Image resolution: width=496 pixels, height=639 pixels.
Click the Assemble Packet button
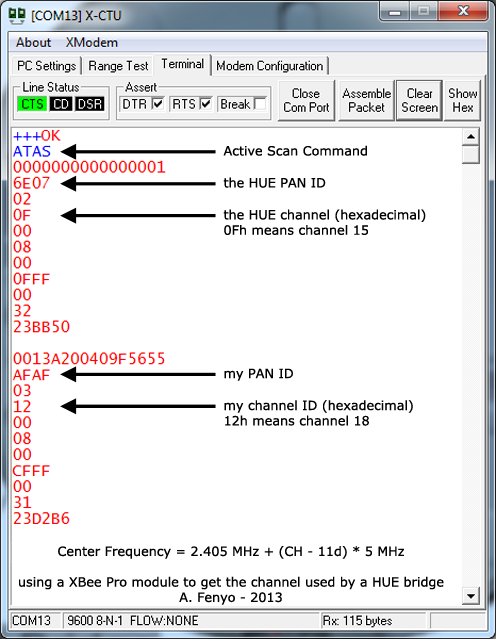366,101
